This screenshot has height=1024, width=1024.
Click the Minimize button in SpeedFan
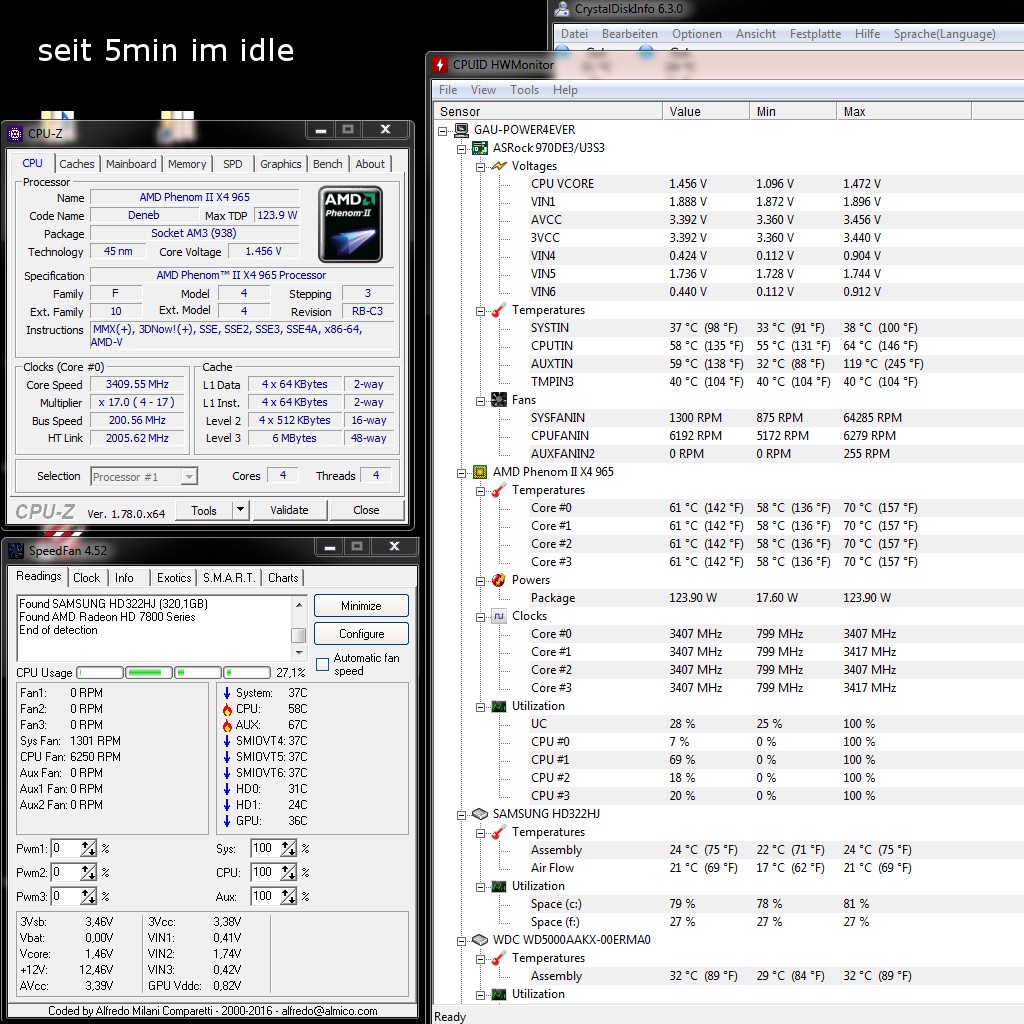(361, 606)
